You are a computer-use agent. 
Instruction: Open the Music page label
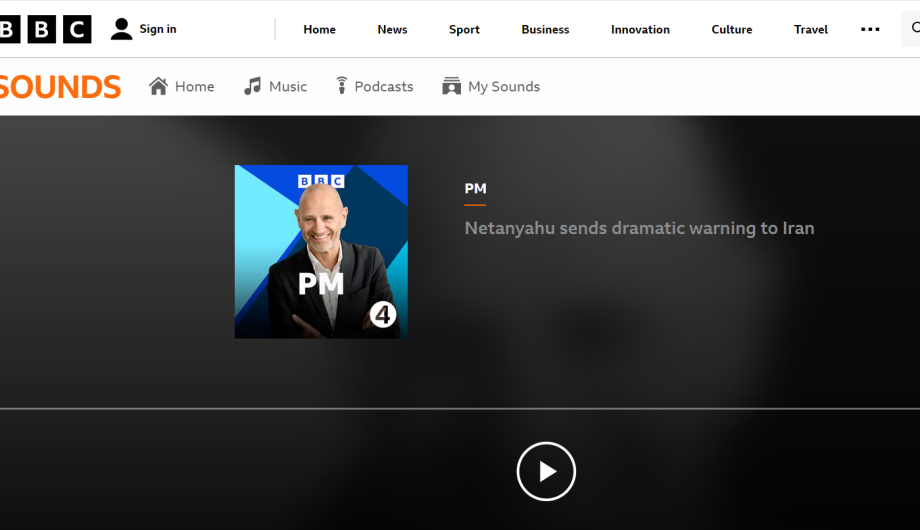click(x=288, y=87)
